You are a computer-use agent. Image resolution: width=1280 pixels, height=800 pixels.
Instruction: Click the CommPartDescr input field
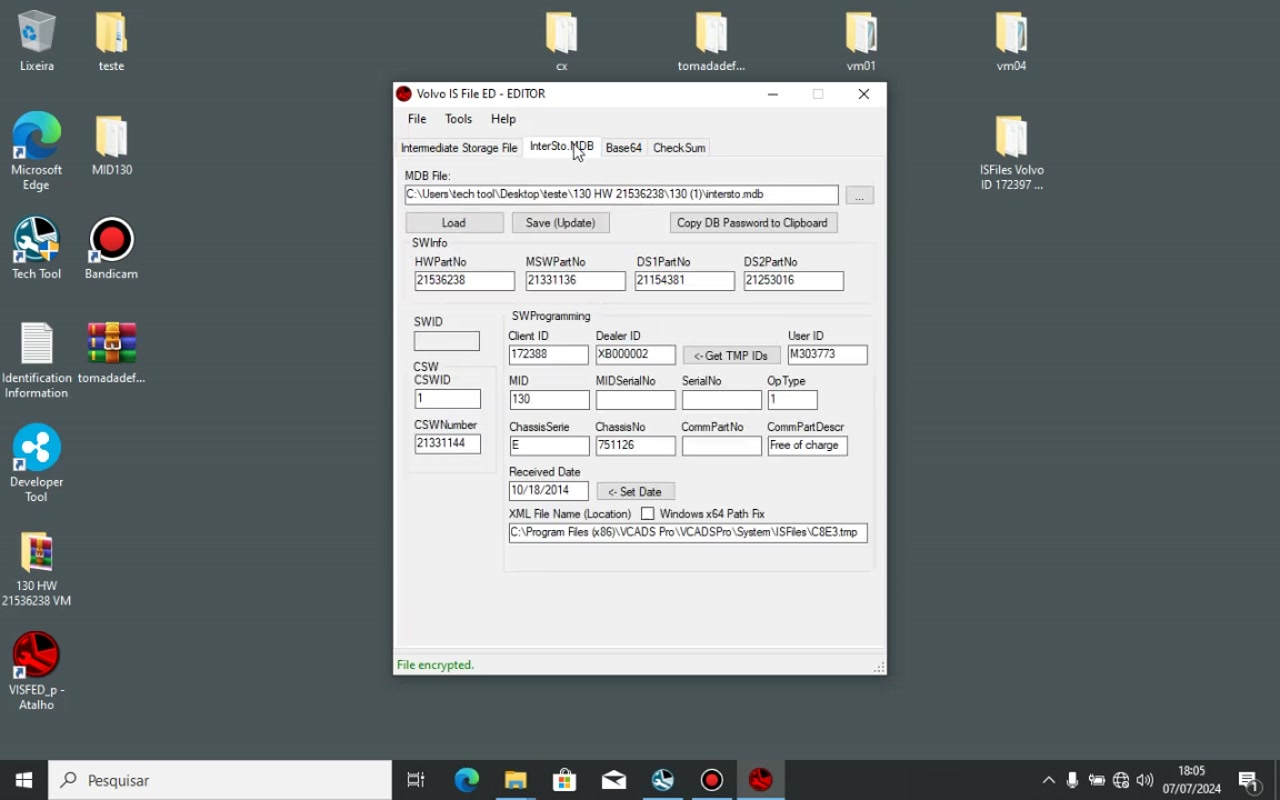coord(807,446)
